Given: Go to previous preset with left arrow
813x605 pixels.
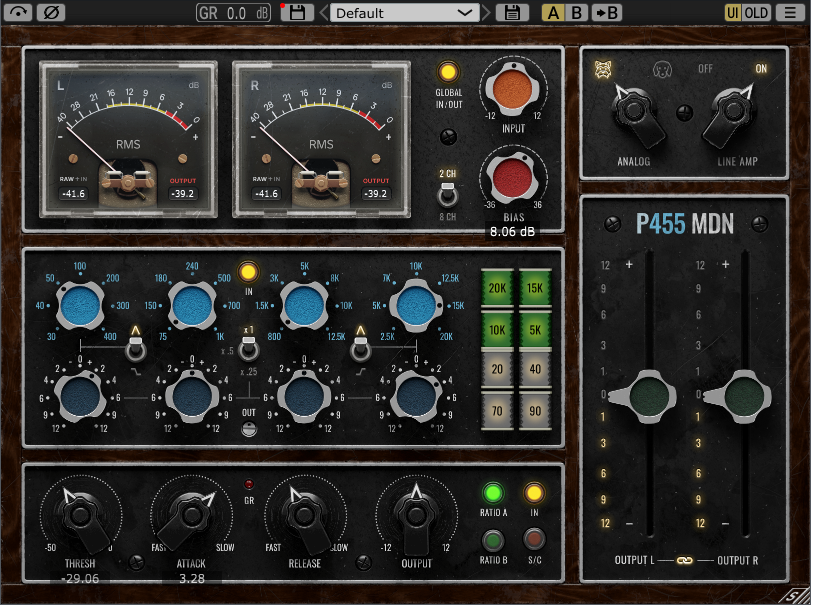Looking at the screenshot, I should tap(324, 12).
